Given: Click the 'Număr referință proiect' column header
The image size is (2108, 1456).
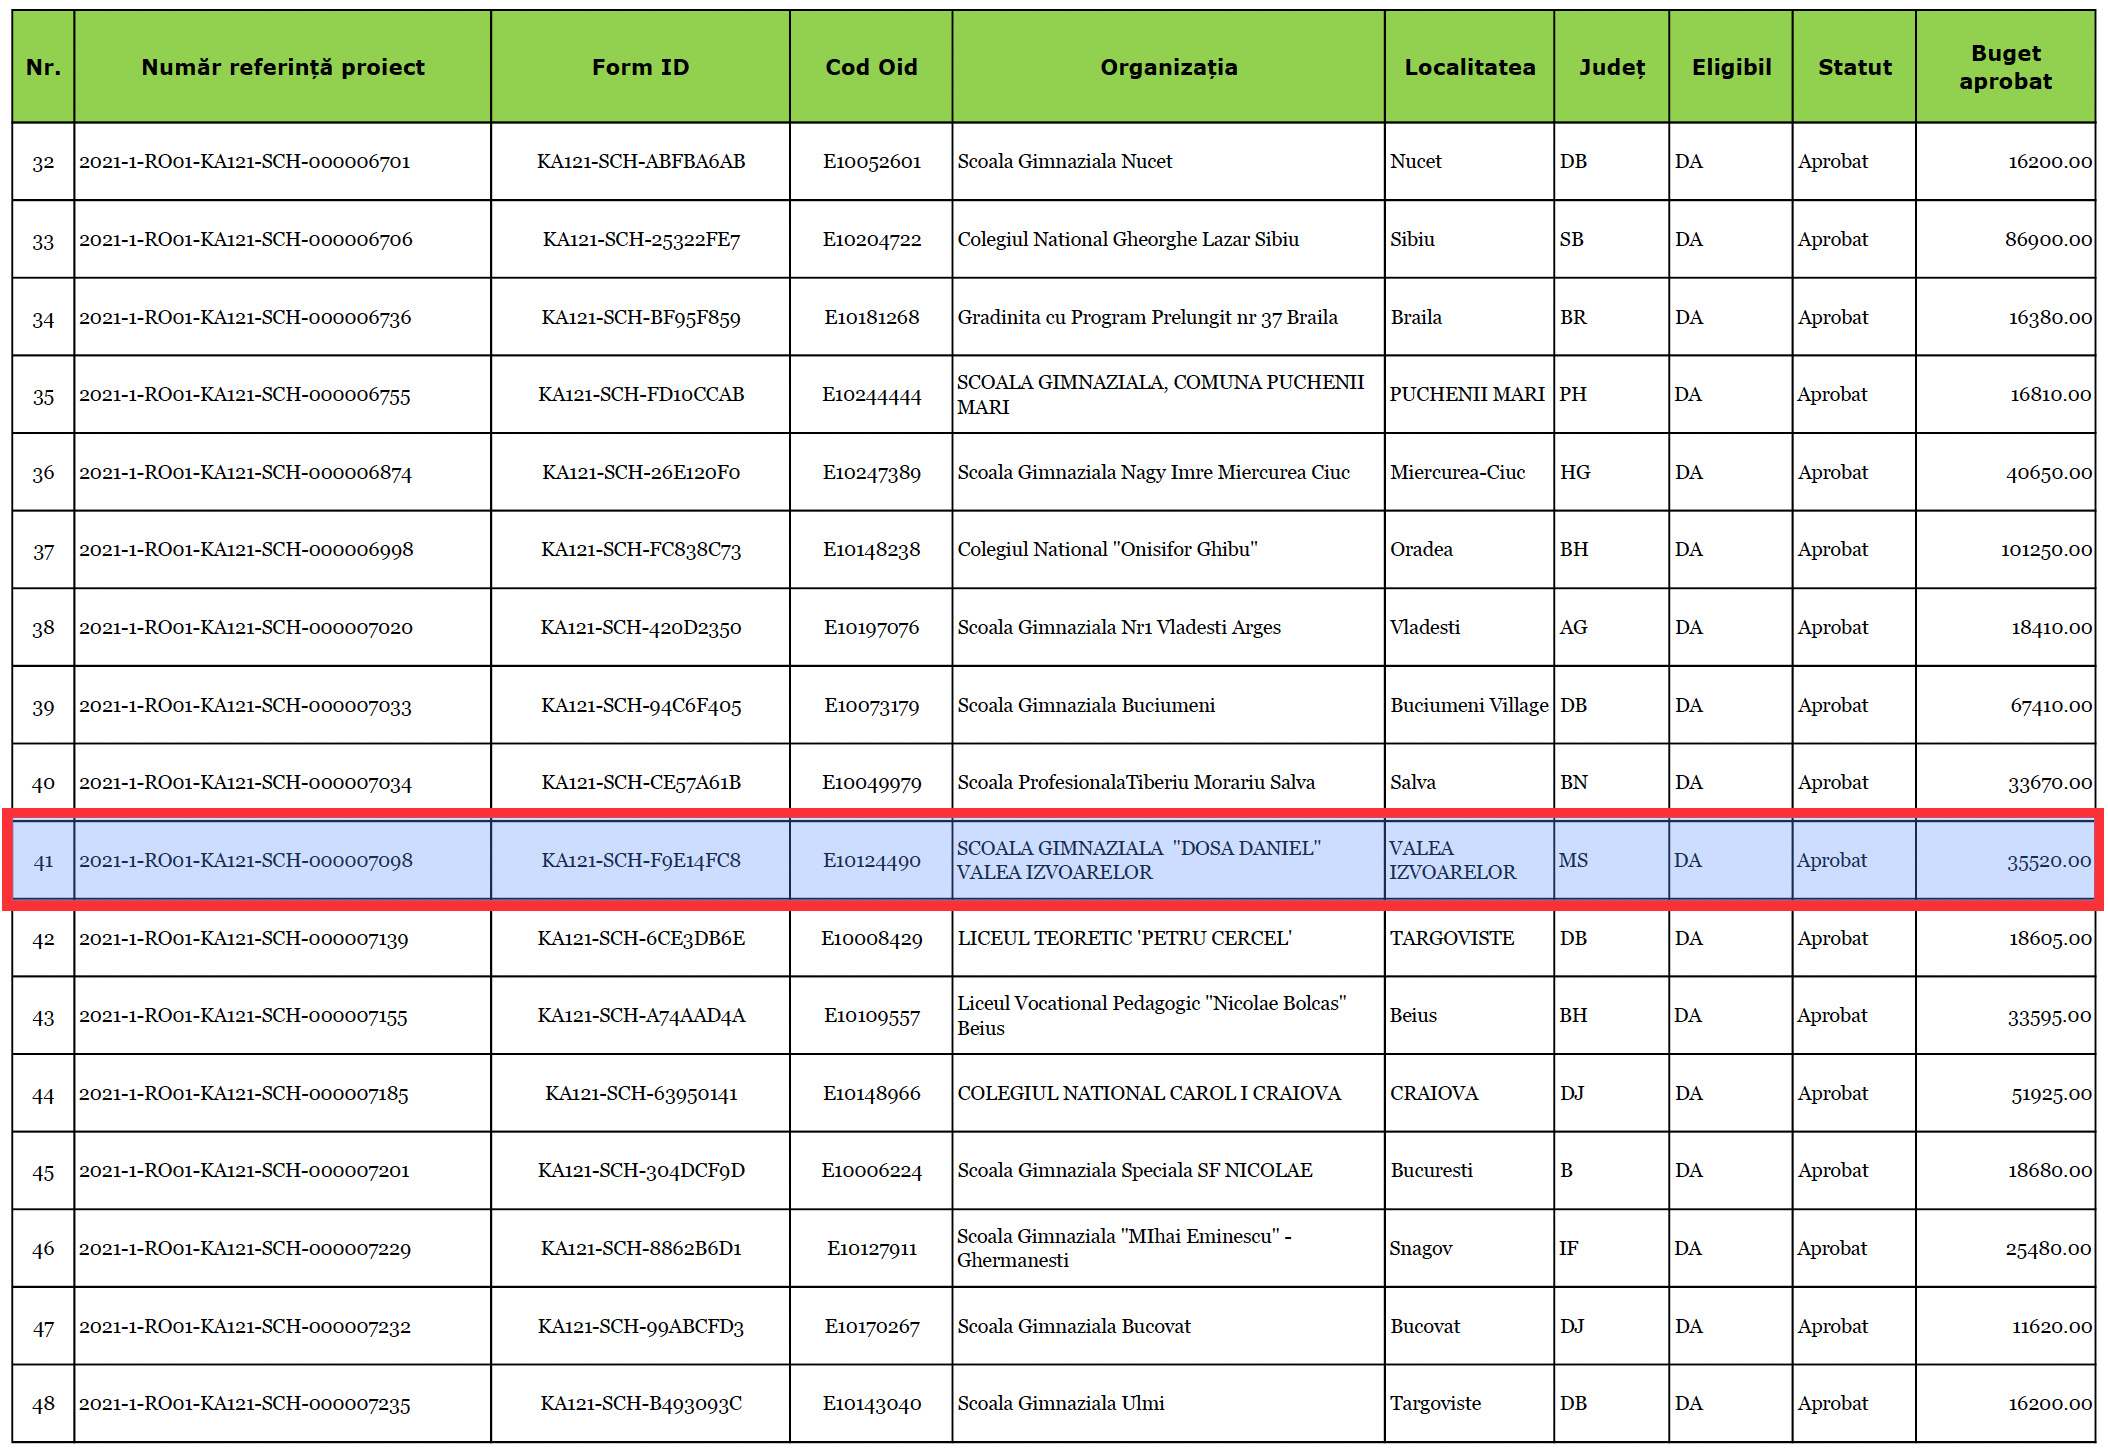Looking at the screenshot, I should pos(282,67).
